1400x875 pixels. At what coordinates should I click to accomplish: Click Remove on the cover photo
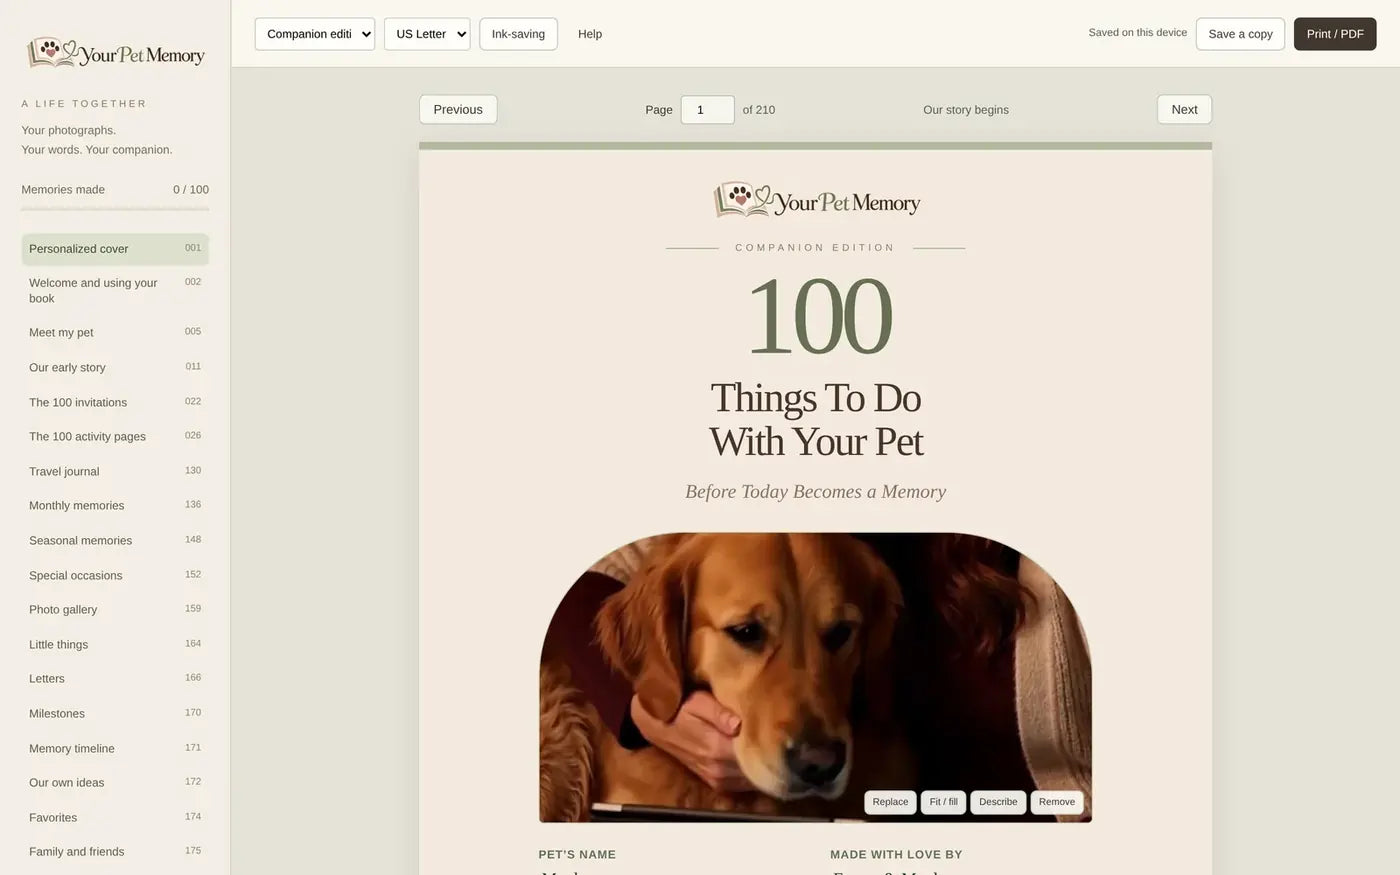click(x=1057, y=802)
